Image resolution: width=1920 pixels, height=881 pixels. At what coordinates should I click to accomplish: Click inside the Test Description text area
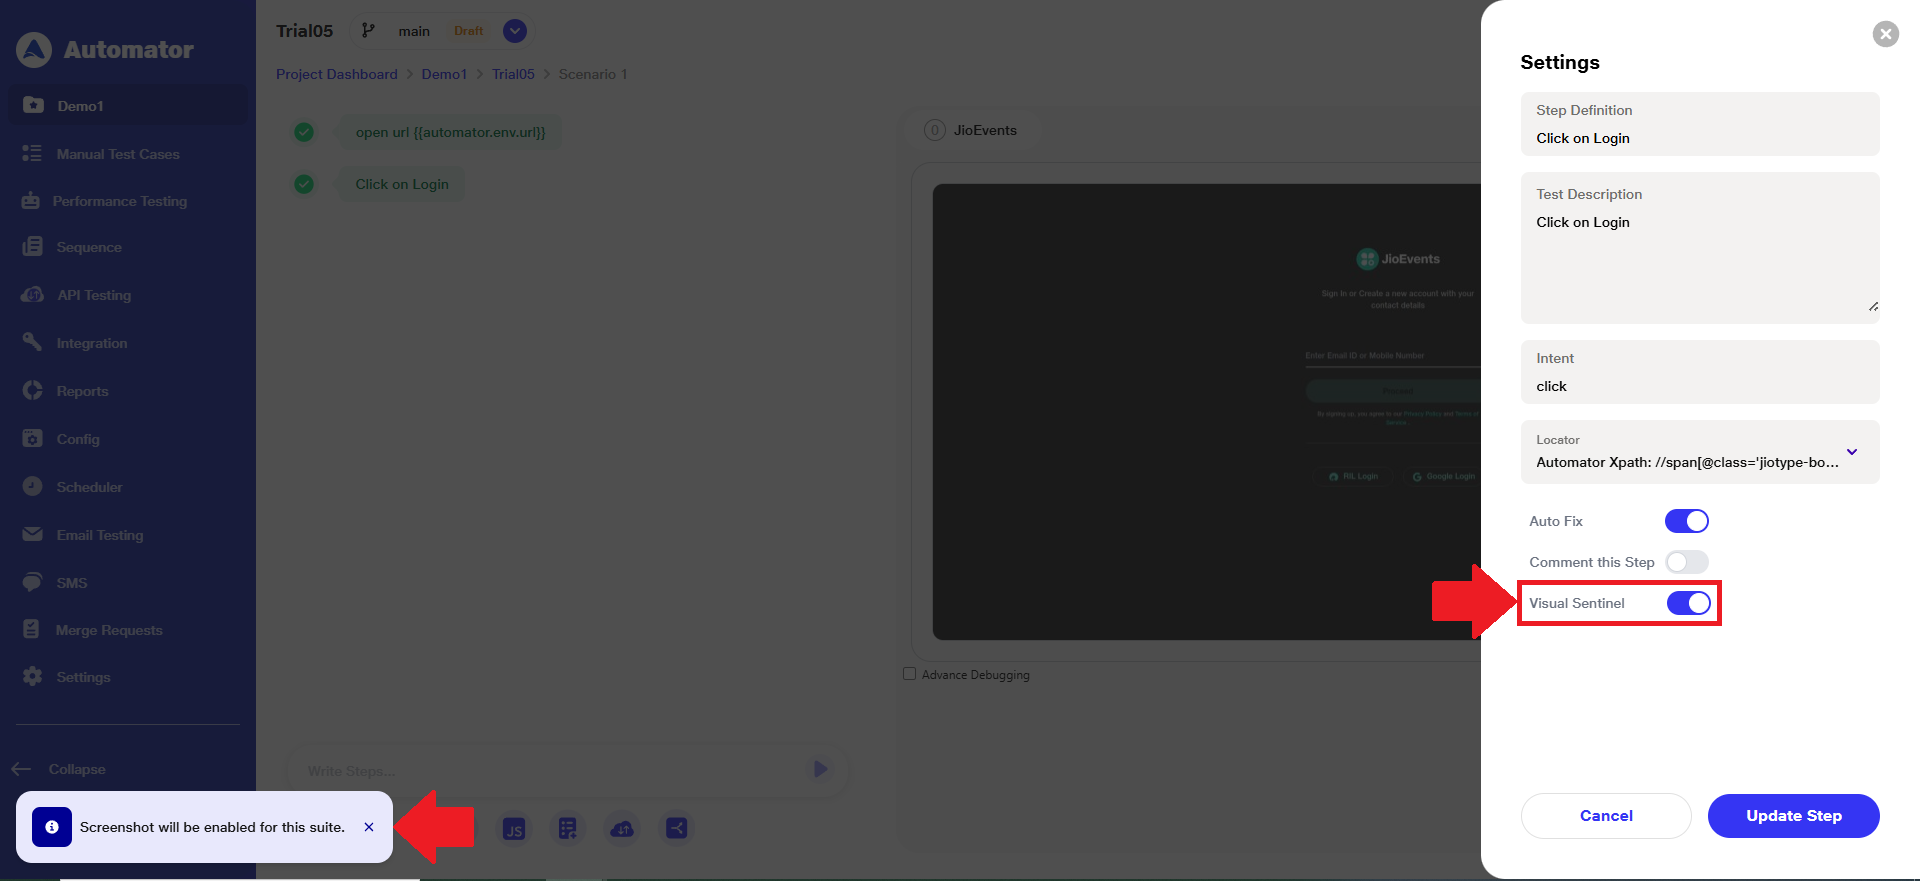point(1699,260)
